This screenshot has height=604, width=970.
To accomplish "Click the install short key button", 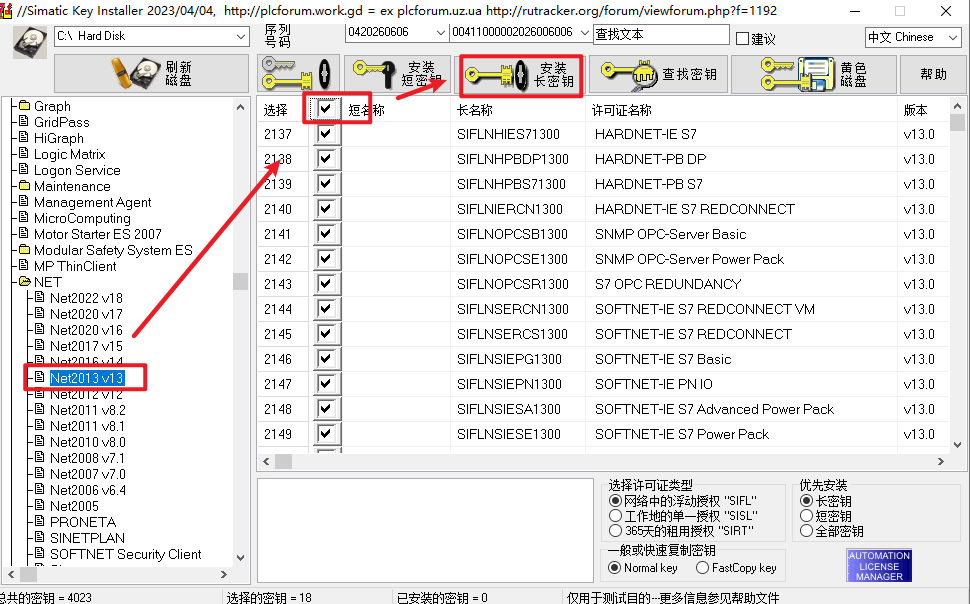I will click(x=397, y=73).
